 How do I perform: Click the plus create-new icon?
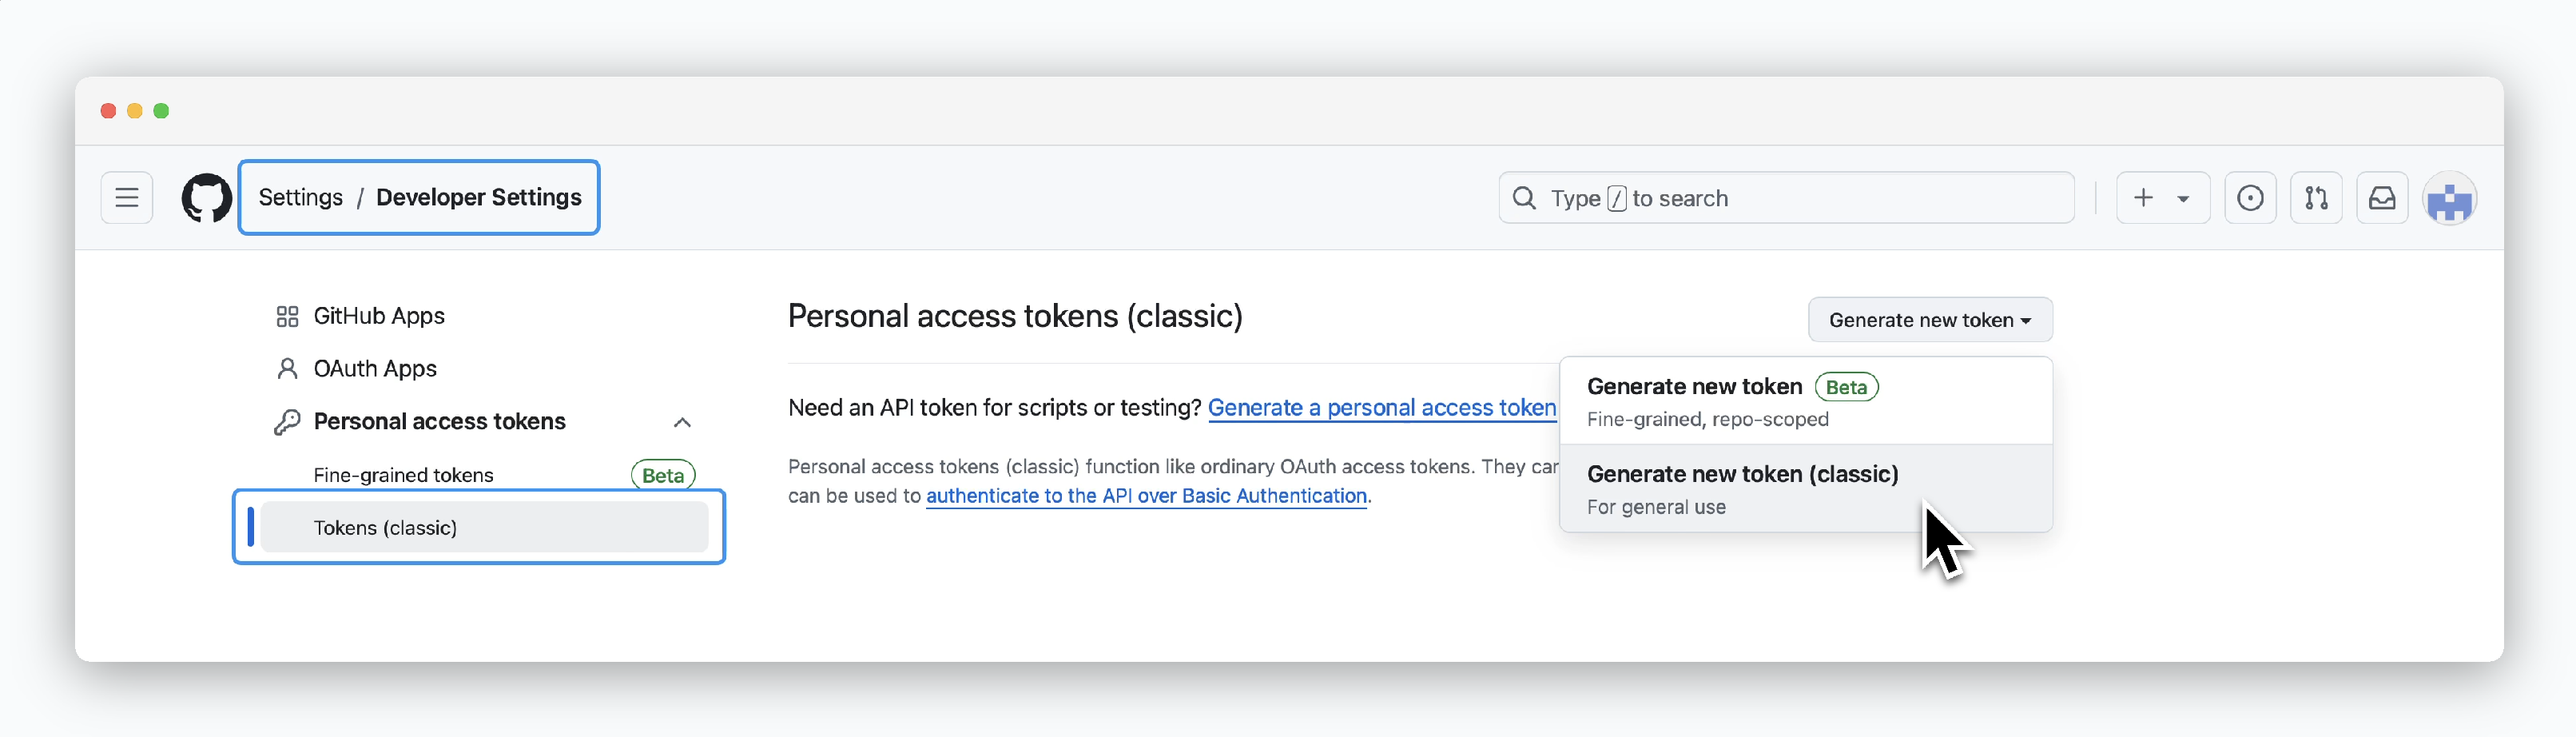tap(2143, 198)
